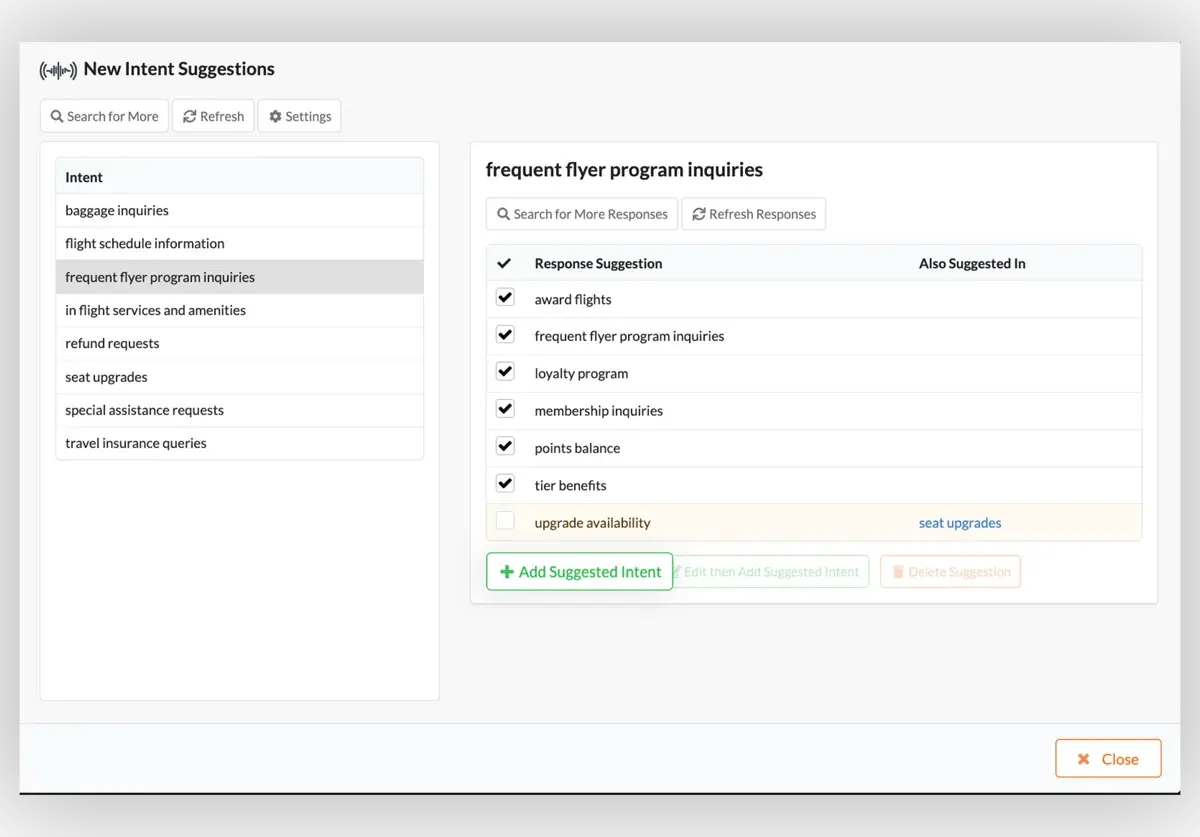Click Add Suggested Intent plus button

coord(579,572)
